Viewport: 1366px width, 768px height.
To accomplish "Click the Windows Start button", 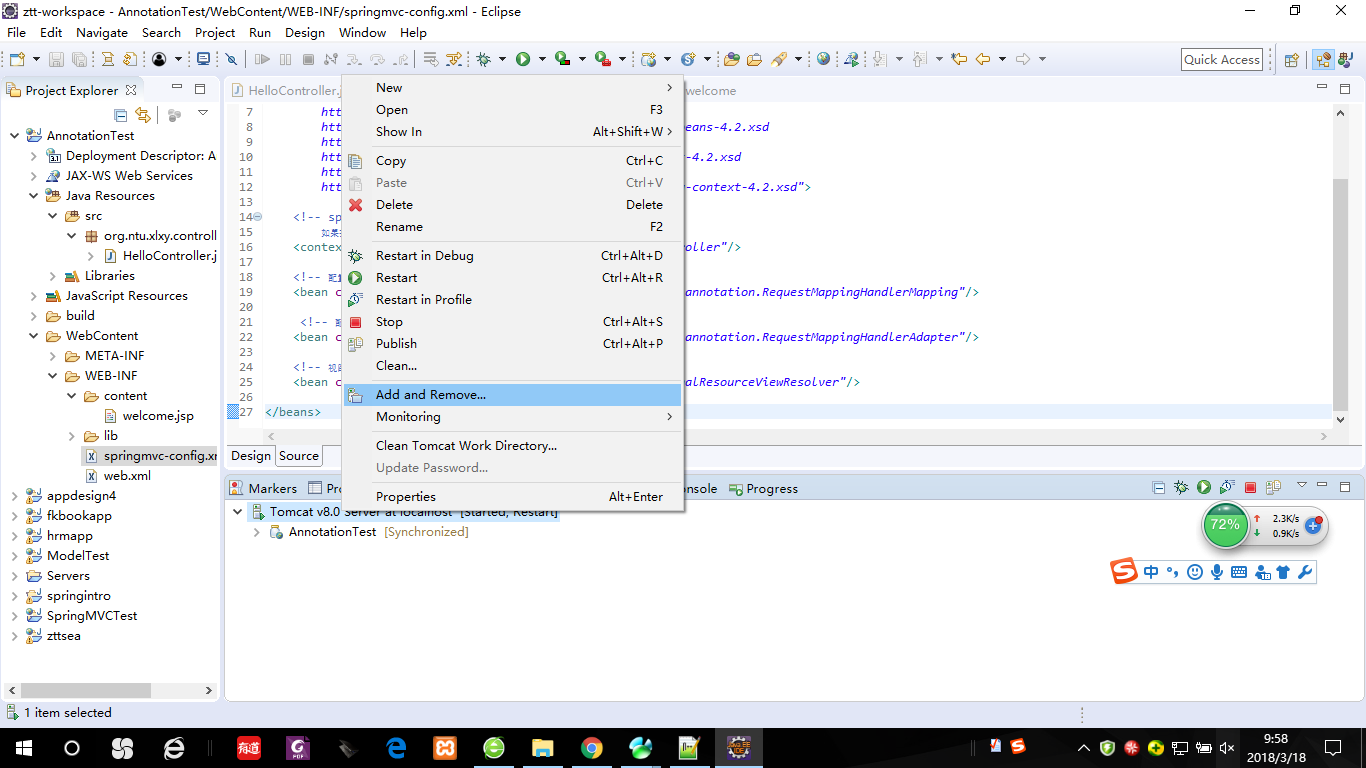I will pos(23,748).
